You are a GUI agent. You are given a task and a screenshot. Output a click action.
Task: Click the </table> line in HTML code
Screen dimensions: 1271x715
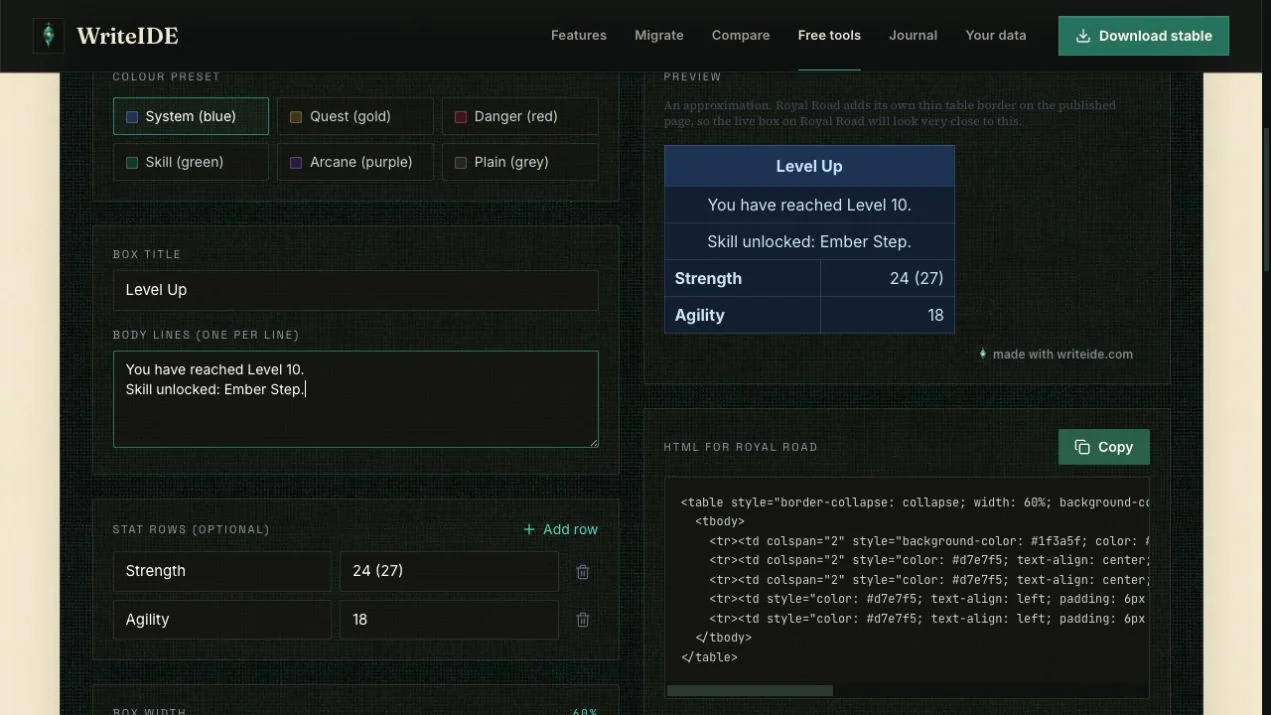(x=709, y=657)
